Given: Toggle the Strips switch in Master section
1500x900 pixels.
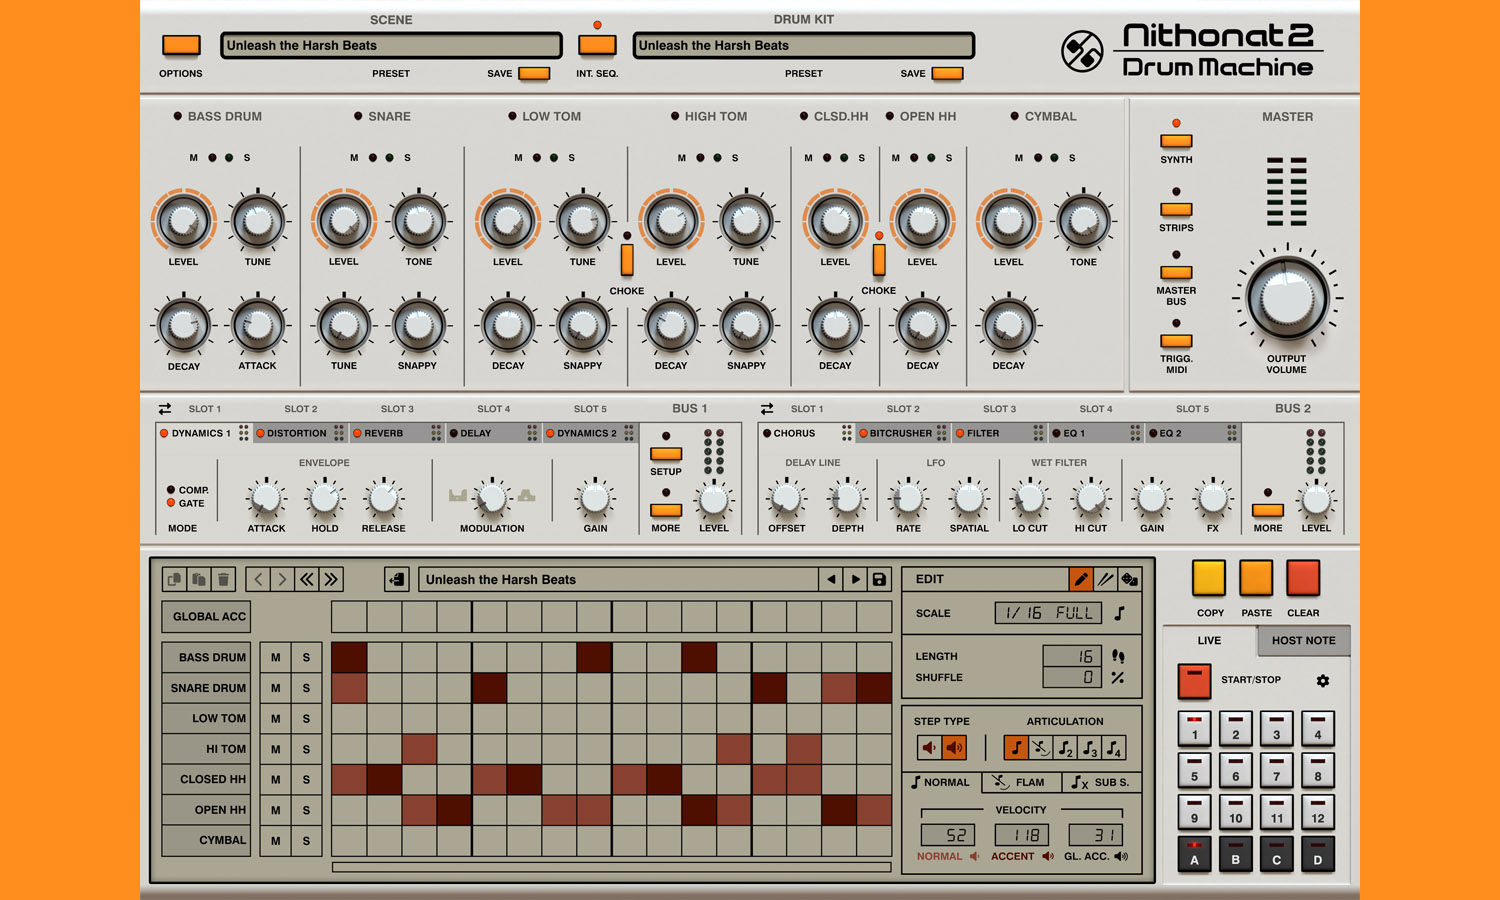Looking at the screenshot, I should point(1176,209).
